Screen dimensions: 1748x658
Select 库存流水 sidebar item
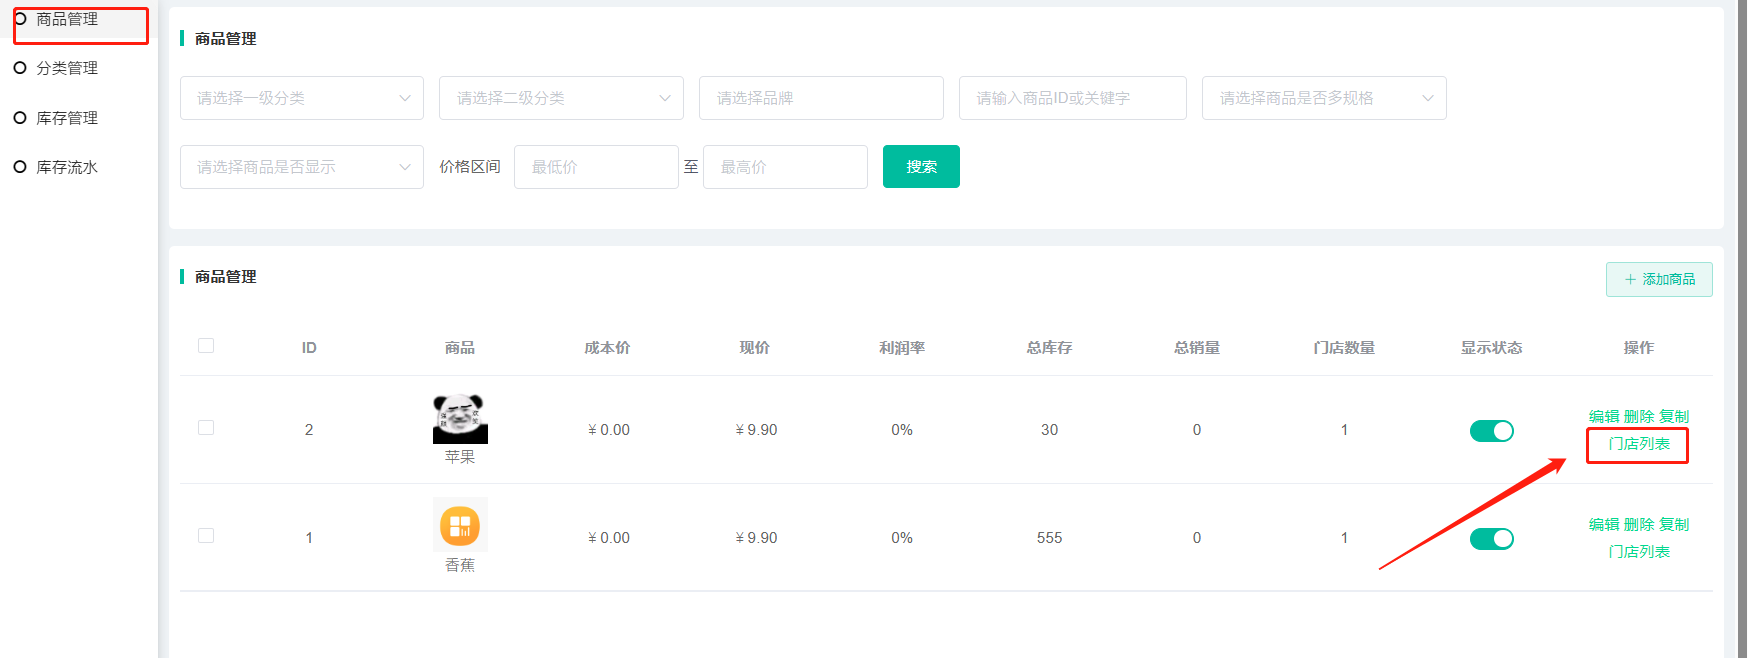click(67, 167)
